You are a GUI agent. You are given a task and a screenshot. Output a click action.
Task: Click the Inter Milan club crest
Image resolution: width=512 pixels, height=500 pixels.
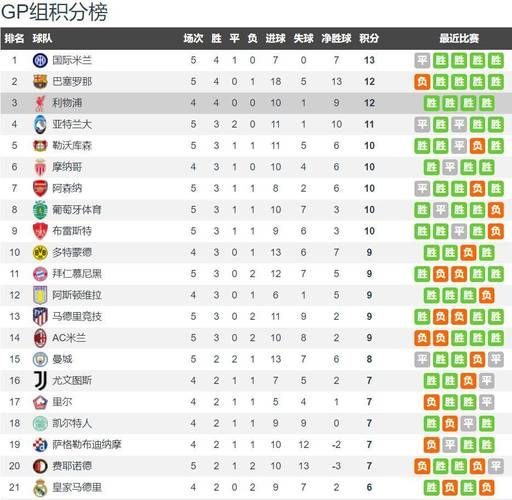tap(40, 60)
